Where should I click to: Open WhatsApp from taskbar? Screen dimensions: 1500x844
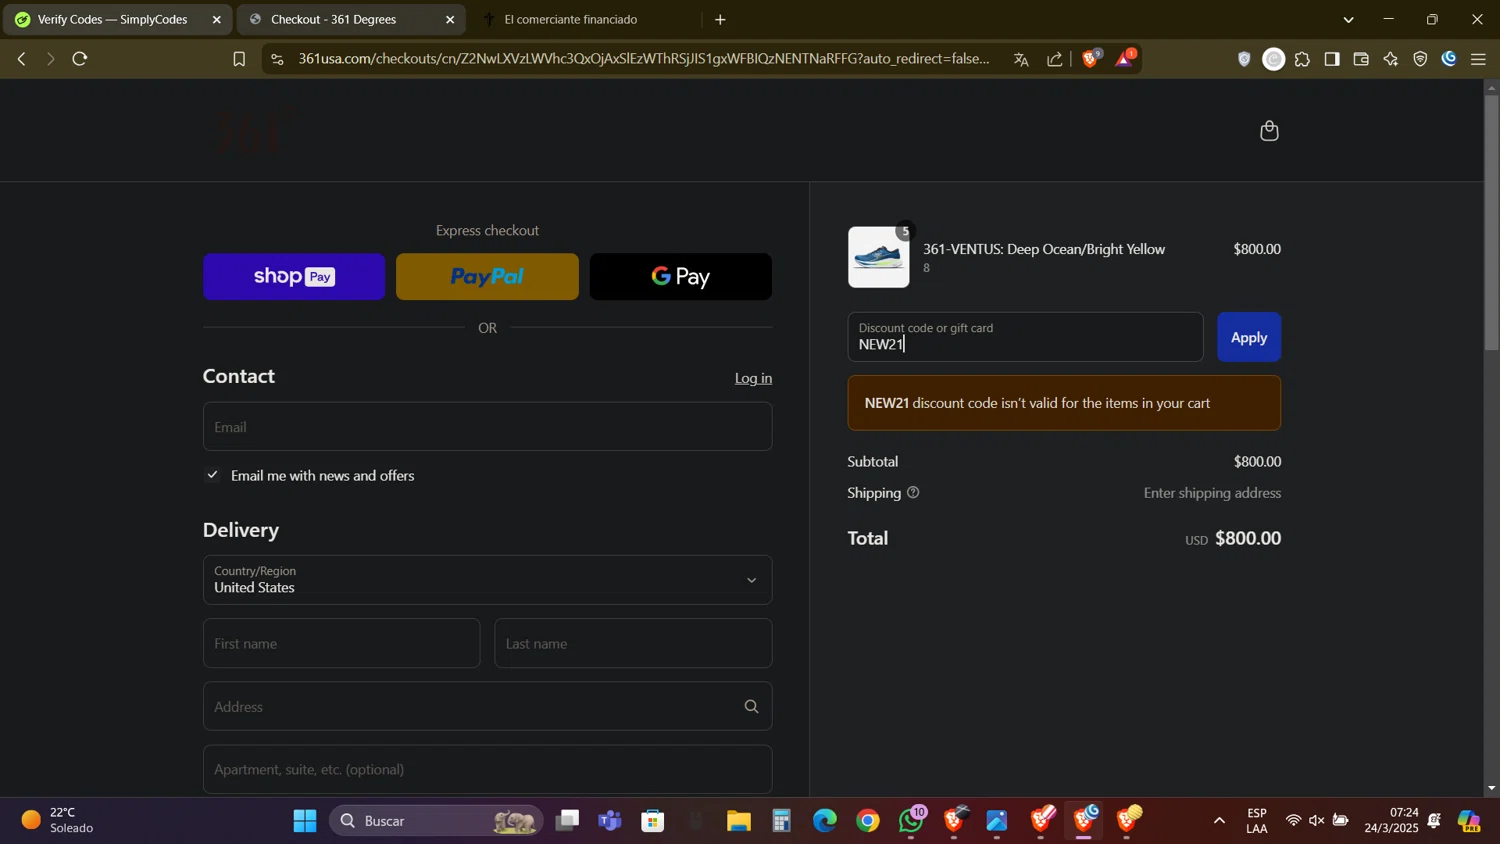click(911, 821)
